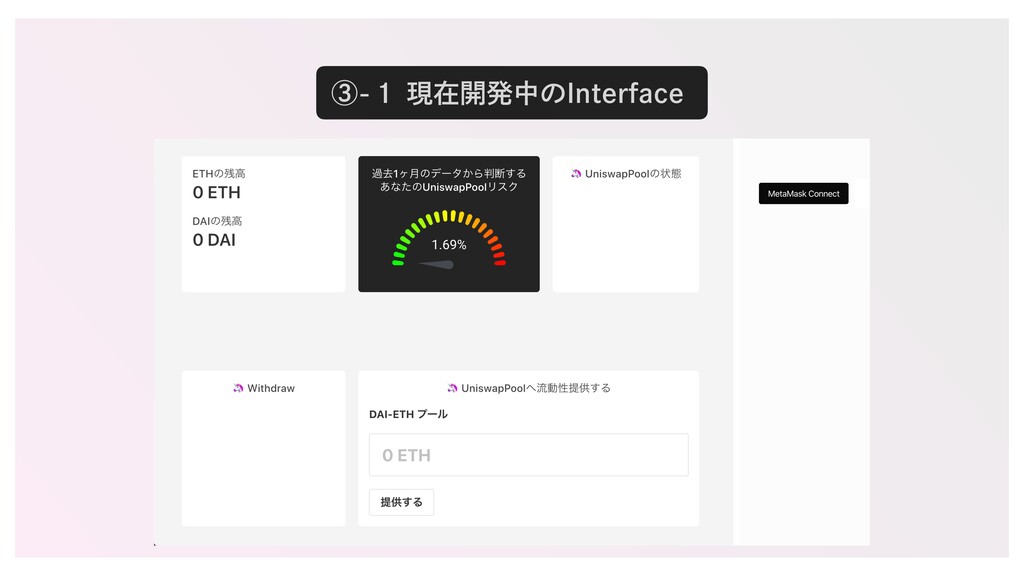This screenshot has width=1024, height=576.
Task: Click the unicorn icon beside UniswapPoolへ流動性提供する
Action: (452, 388)
